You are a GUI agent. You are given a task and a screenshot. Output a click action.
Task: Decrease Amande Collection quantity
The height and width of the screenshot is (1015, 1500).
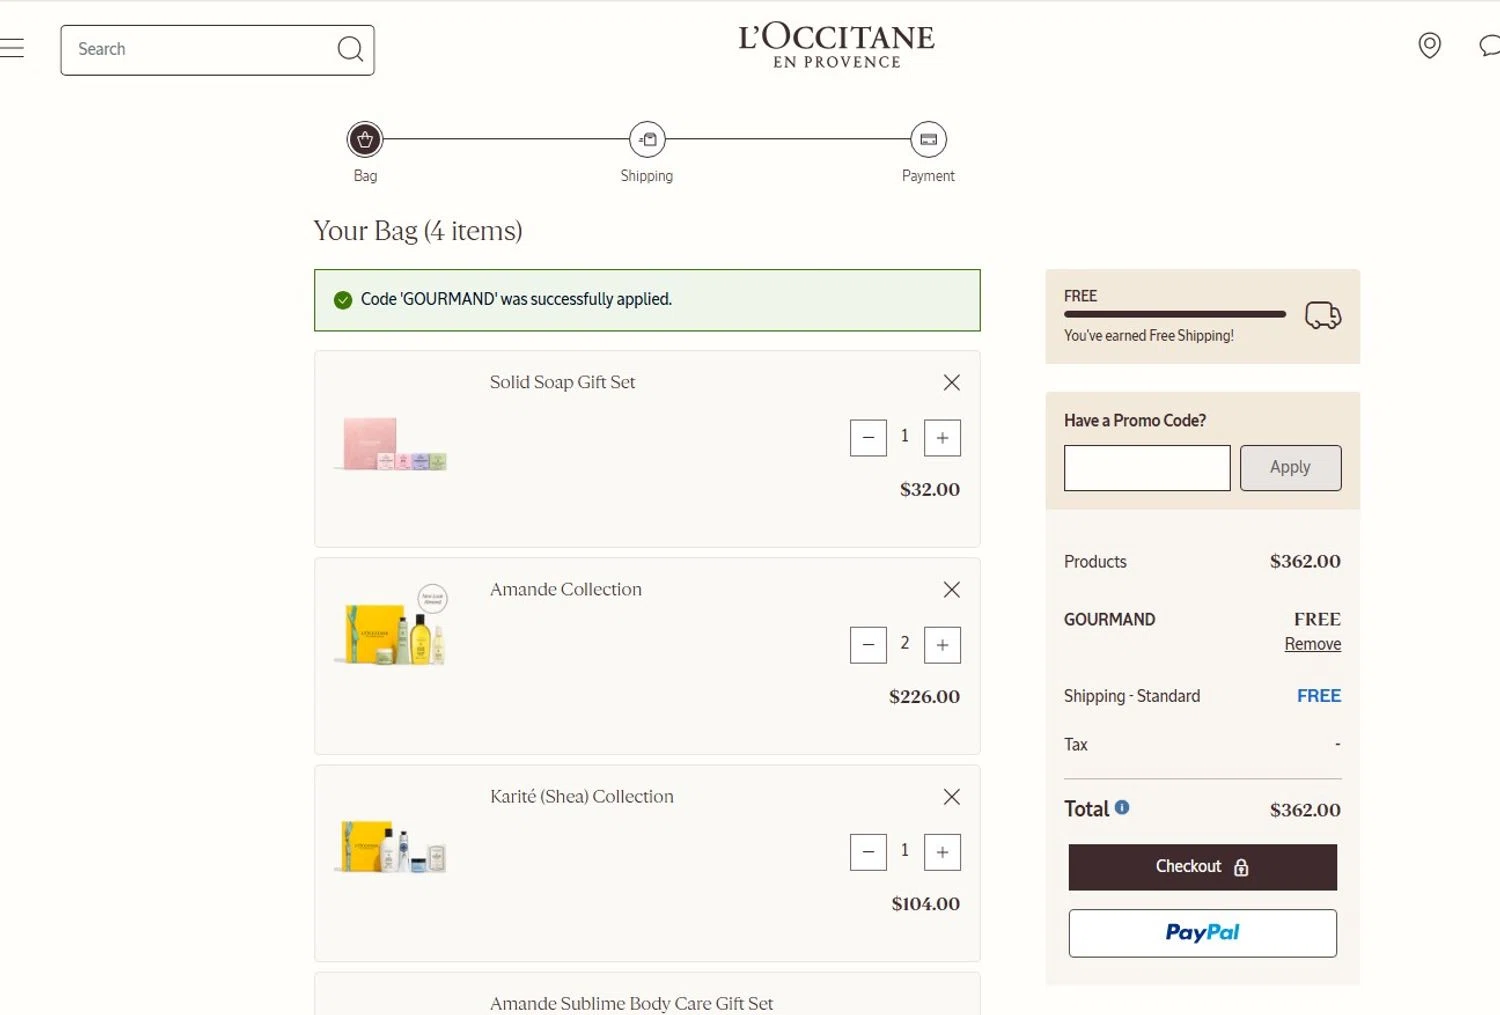click(868, 645)
